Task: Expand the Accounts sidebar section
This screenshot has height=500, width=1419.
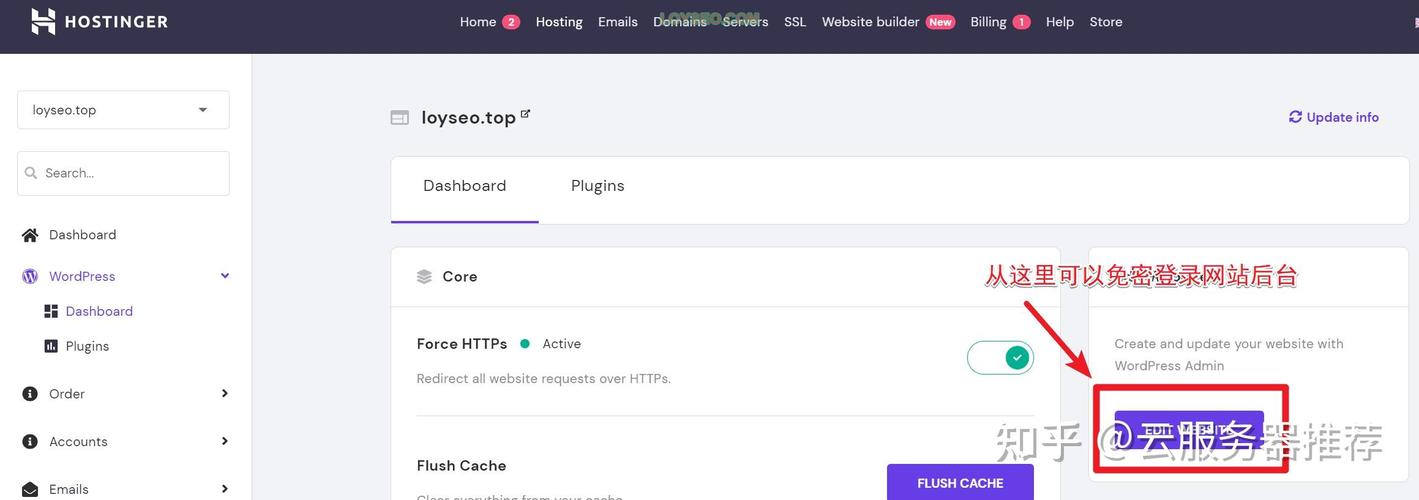Action: [x=225, y=442]
